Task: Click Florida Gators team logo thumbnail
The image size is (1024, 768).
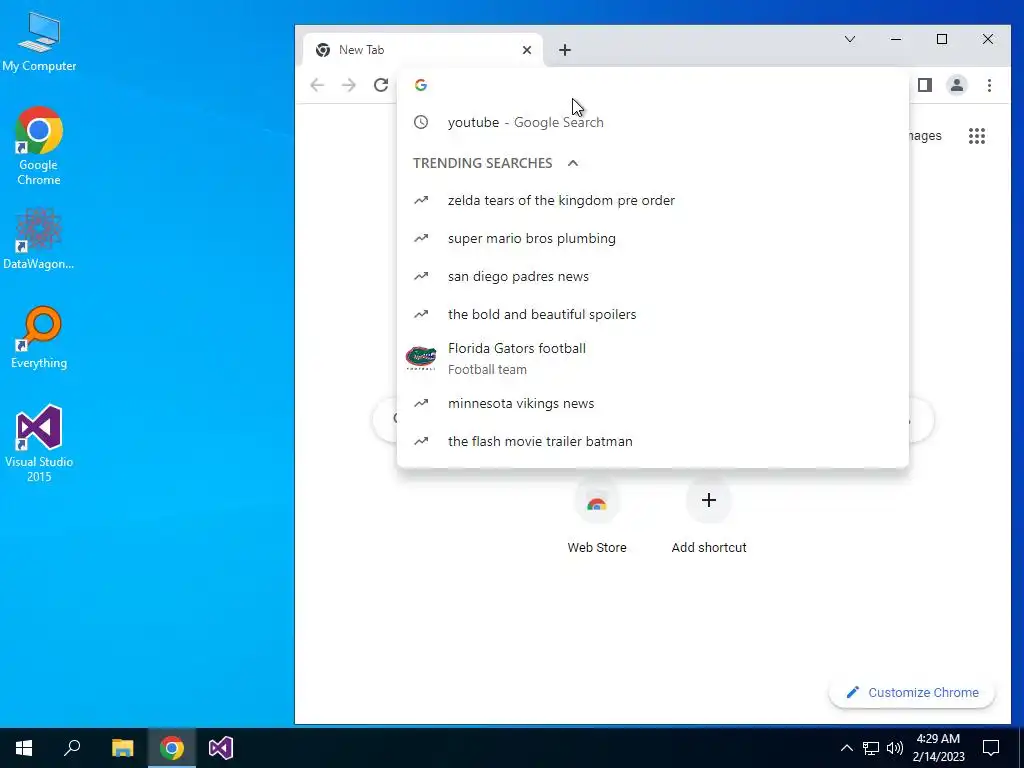Action: point(421,358)
